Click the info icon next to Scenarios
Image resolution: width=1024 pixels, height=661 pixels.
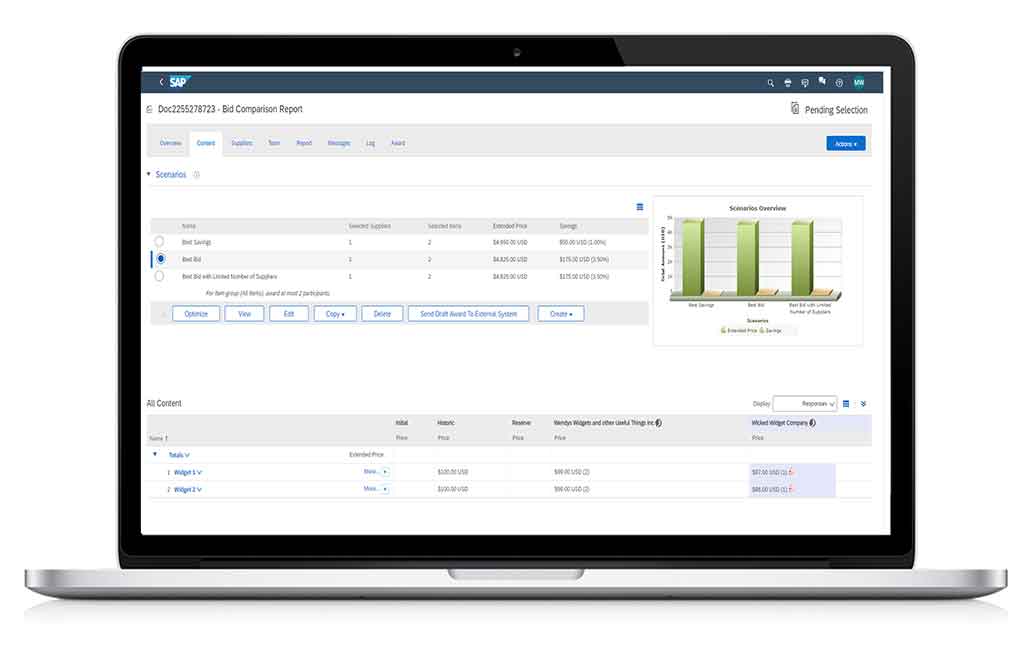click(x=197, y=174)
